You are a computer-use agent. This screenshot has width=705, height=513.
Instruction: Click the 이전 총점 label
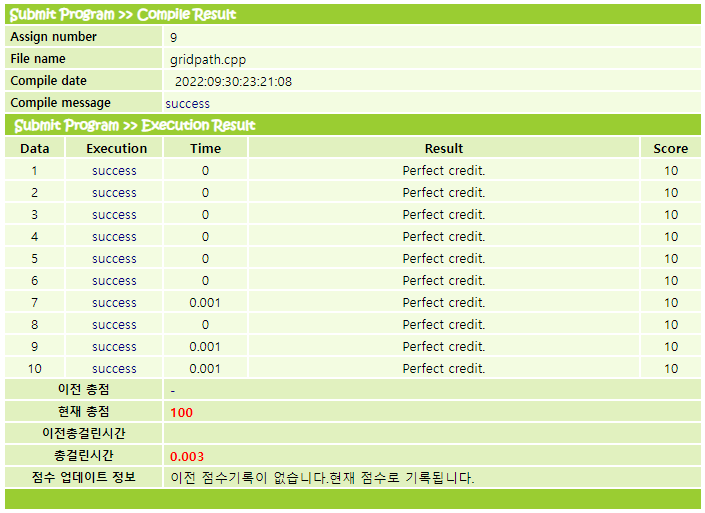click(x=84, y=389)
